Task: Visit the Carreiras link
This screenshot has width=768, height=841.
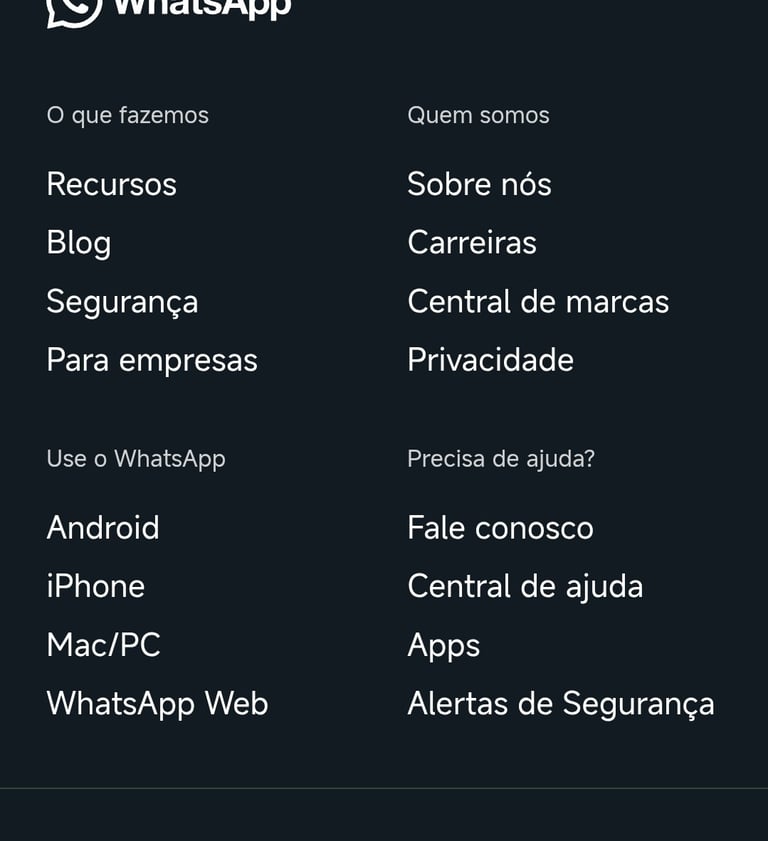Action: tap(472, 243)
